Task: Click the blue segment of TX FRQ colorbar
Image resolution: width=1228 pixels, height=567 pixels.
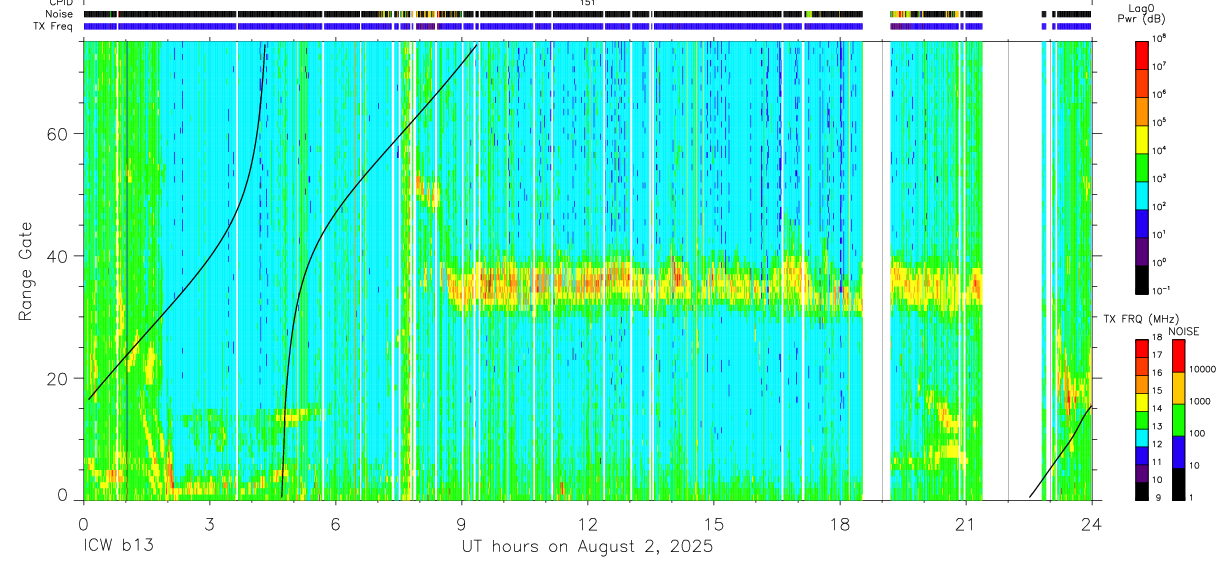Action: 1142,455
